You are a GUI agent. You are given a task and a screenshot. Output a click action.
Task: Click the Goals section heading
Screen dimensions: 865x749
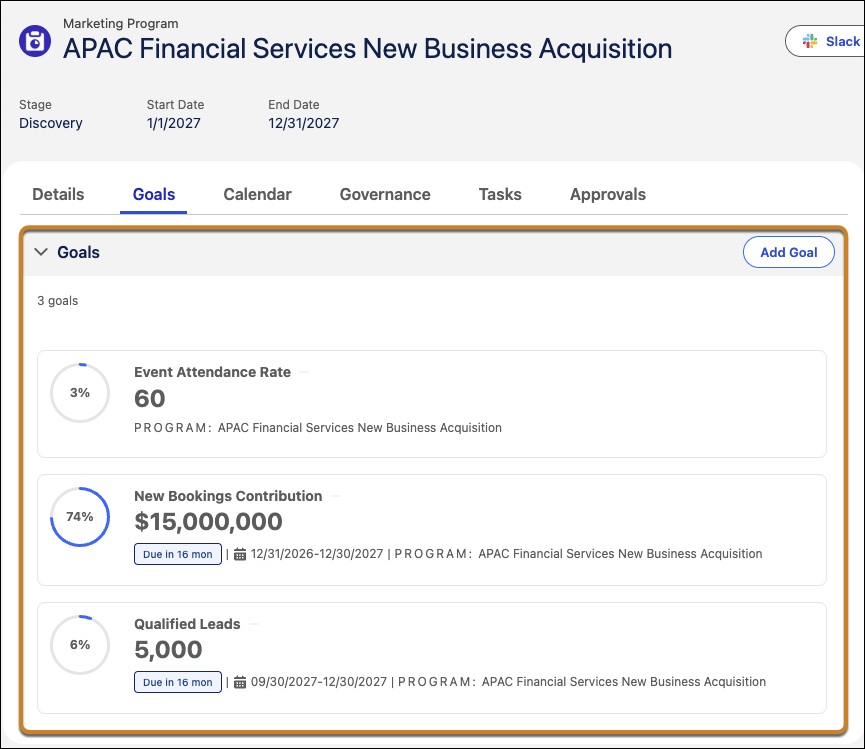click(x=78, y=252)
